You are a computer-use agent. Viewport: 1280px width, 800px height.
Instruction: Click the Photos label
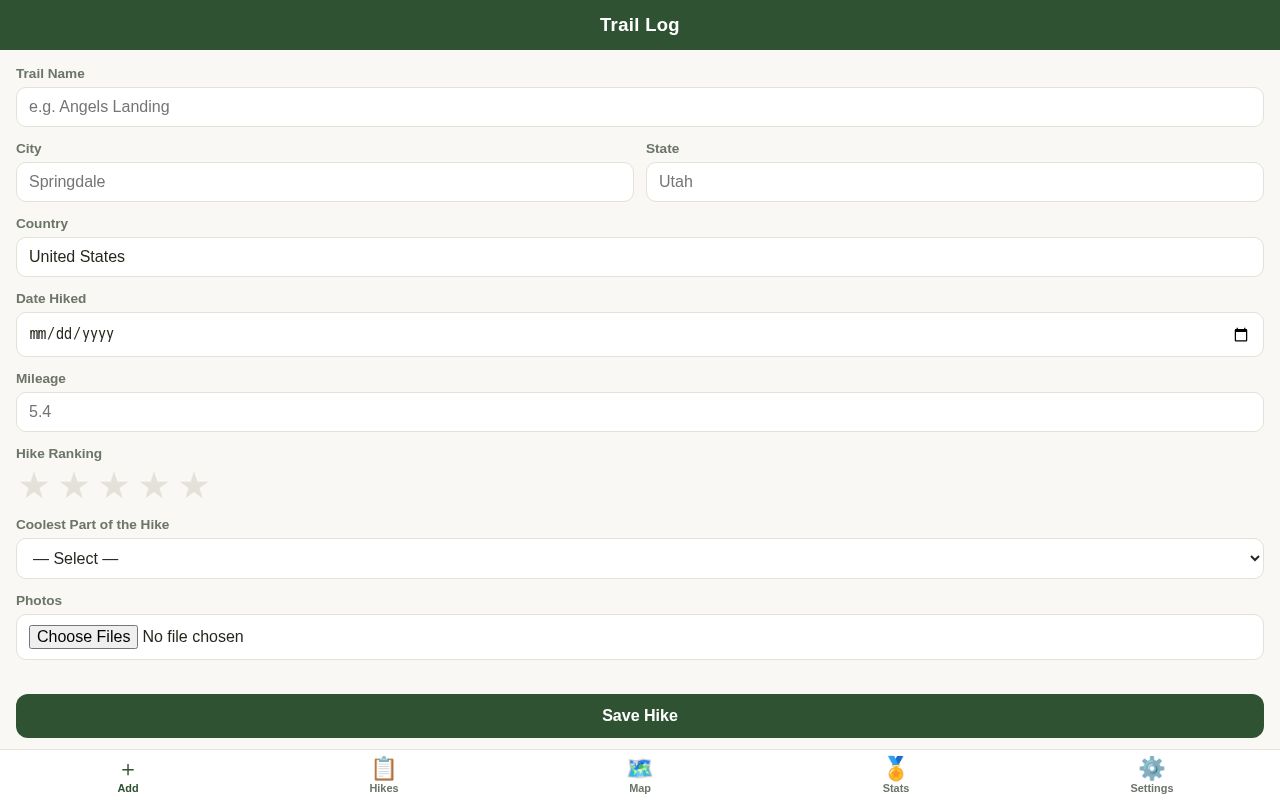[x=39, y=601]
